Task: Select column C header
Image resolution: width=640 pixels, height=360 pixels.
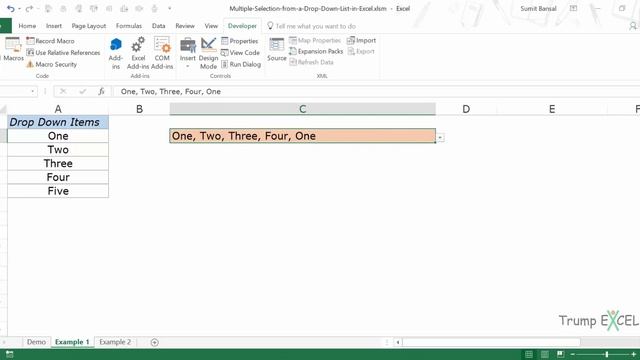Action: point(302,109)
